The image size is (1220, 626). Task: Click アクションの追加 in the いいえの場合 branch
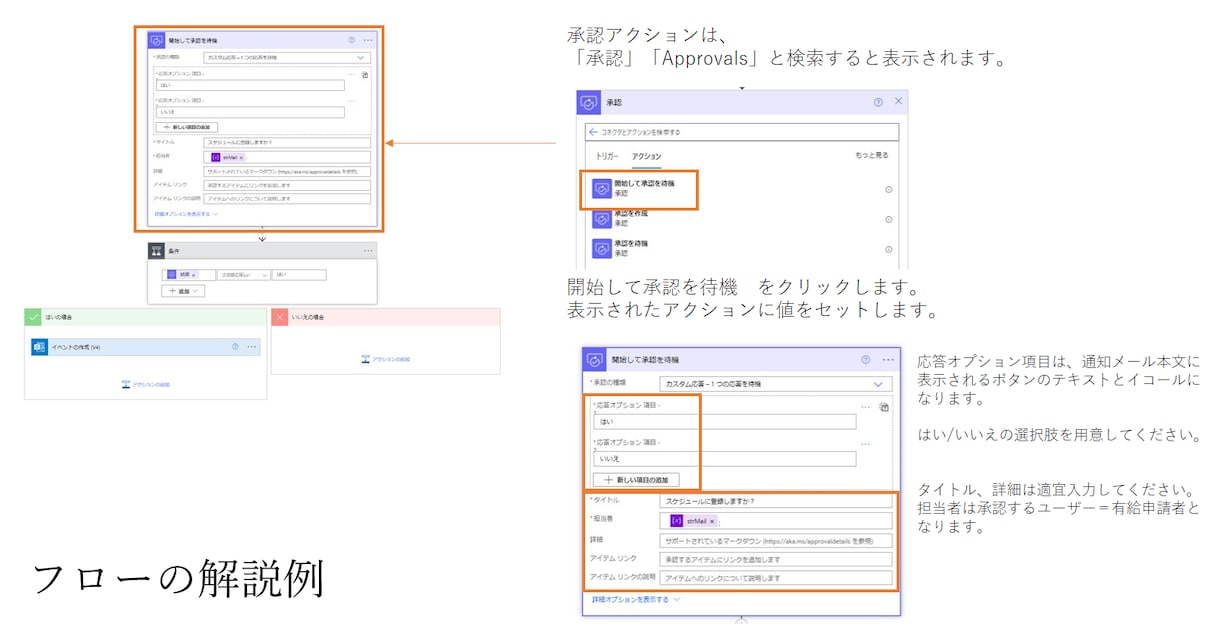coord(385,359)
